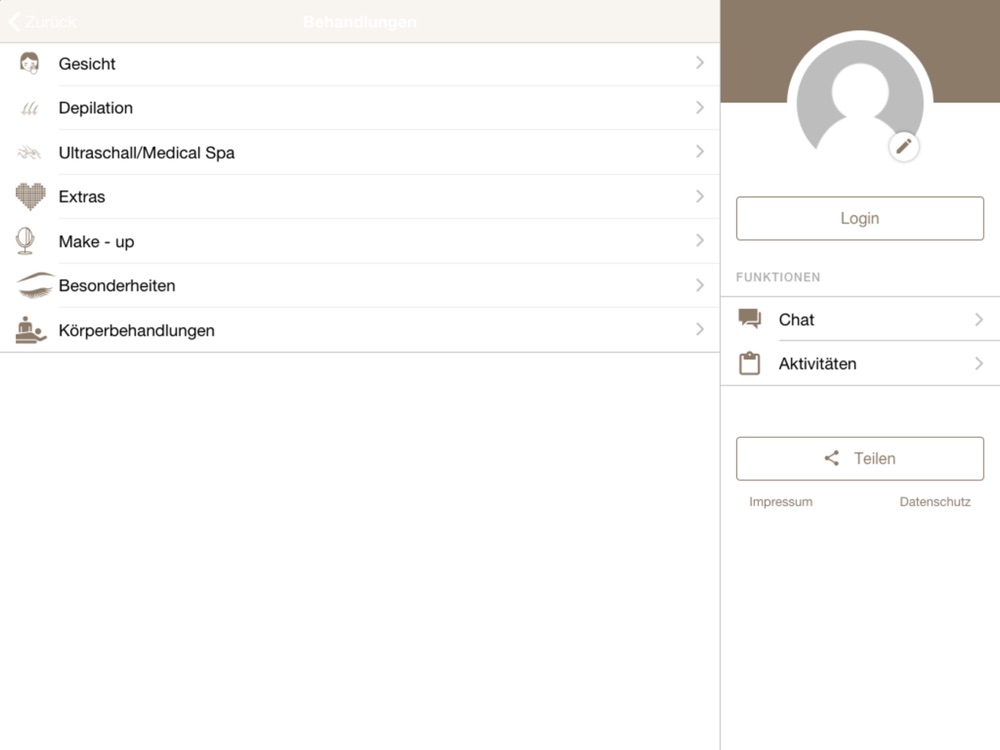
Task: Click the Chat speech bubbles icon
Action: coord(749,318)
